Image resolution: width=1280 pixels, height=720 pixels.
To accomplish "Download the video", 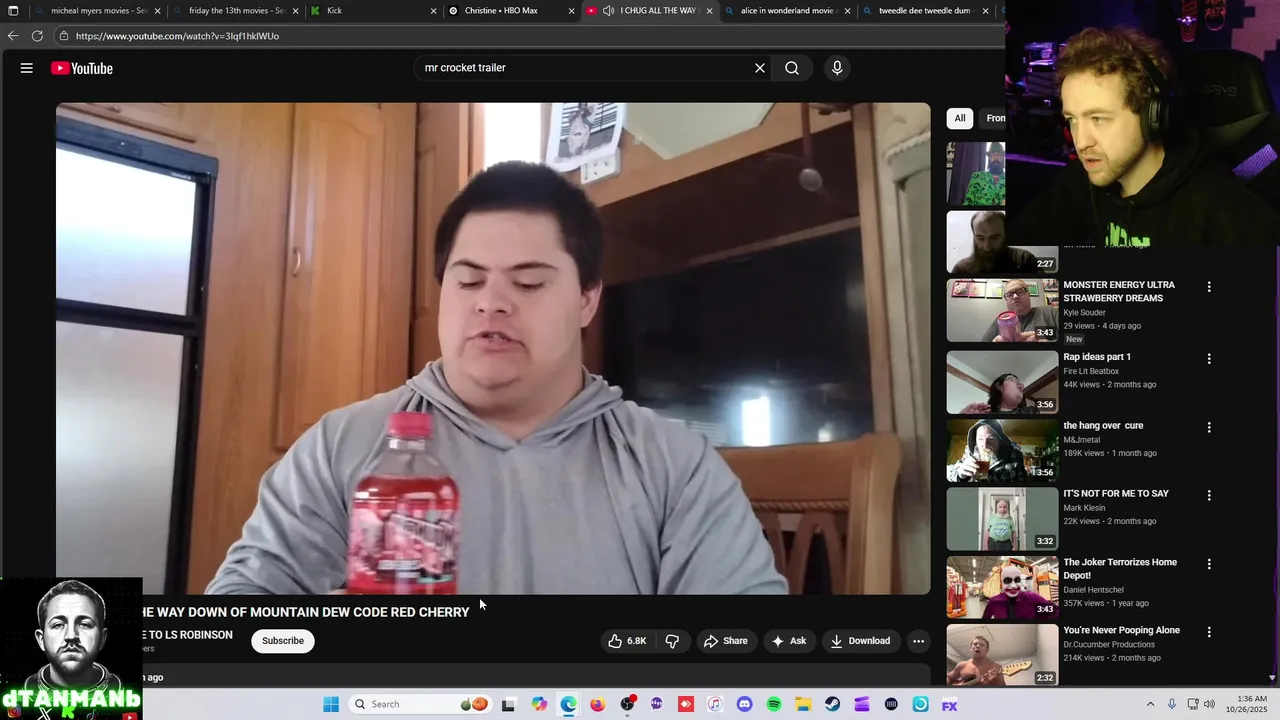I will (x=860, y=641).
